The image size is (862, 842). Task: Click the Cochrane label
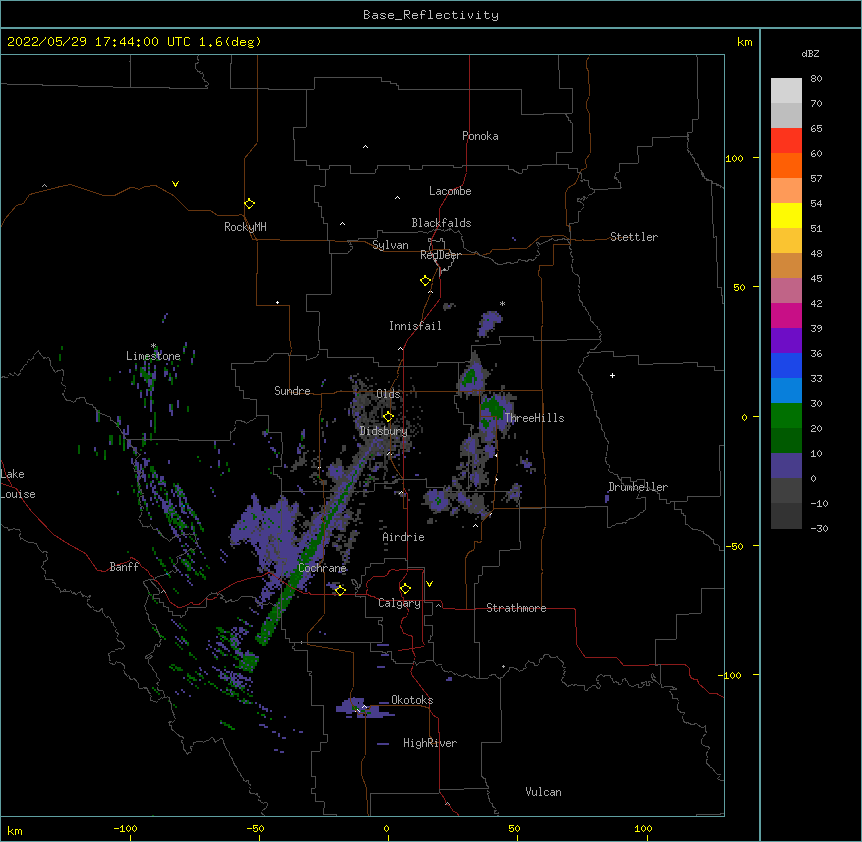pyautogui.click(x=322, y=568)
